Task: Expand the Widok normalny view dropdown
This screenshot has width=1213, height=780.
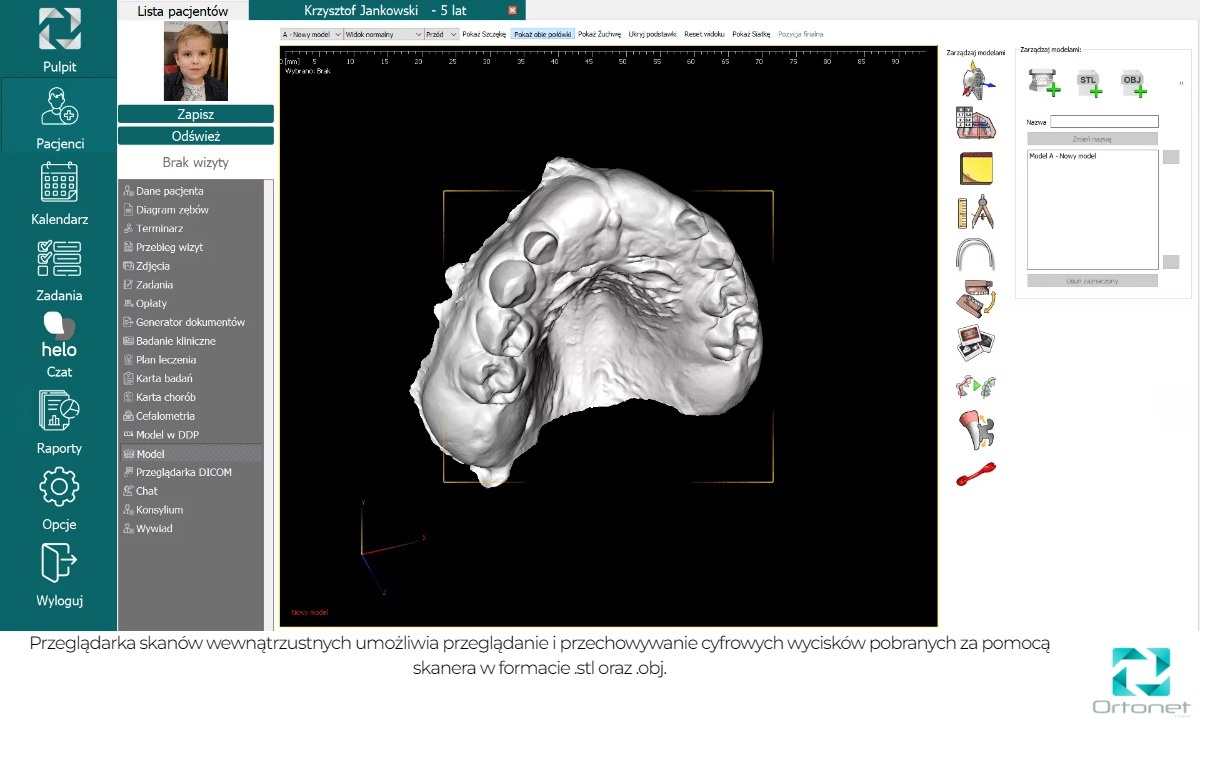Action: pos(384,34)
